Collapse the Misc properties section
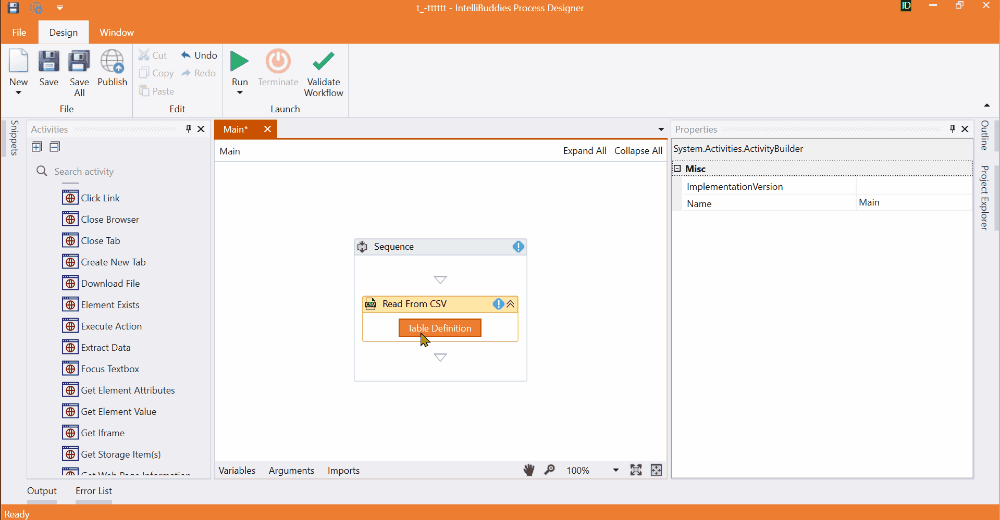1000x520 pixels. pyautogui.click(x=677, y=169)
